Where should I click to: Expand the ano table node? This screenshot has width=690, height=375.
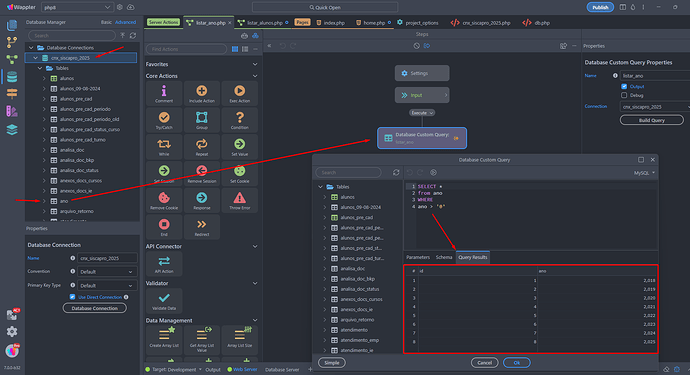[x=44, y=201]
